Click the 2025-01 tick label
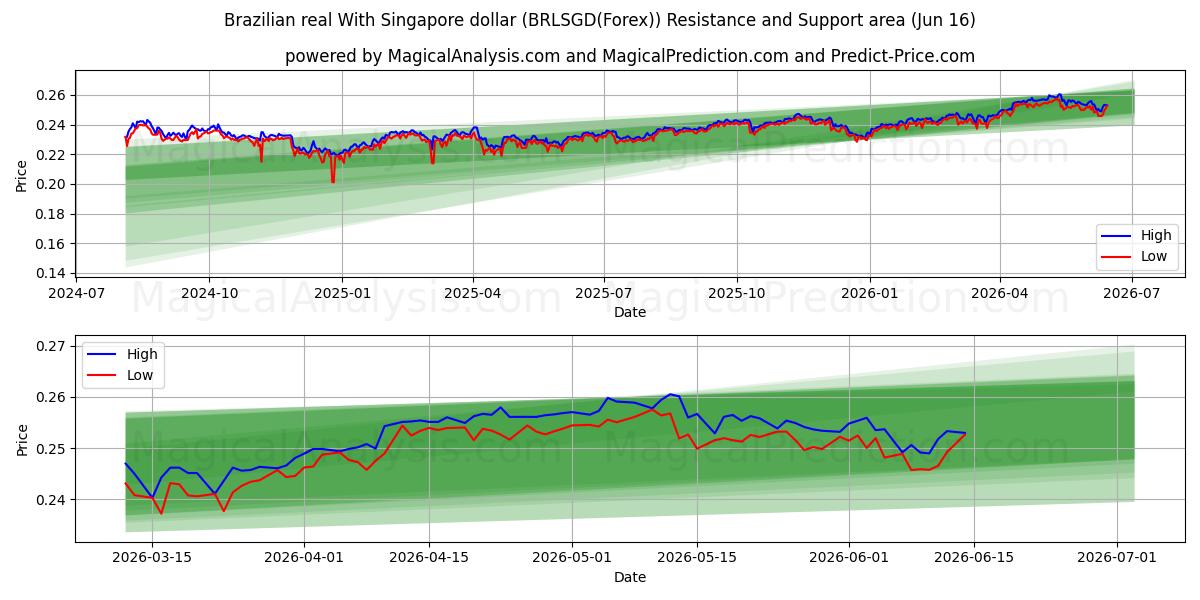 [x=342, y=293]
